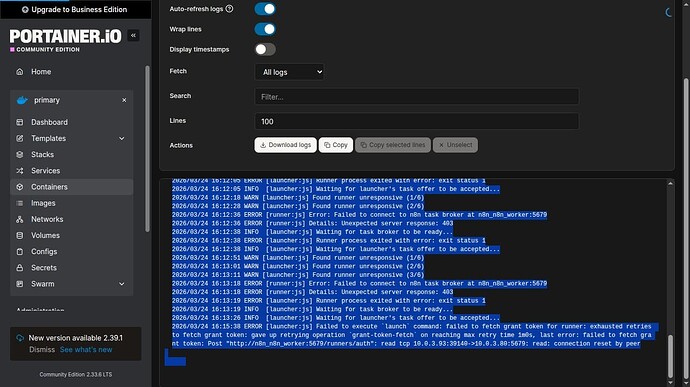The height and width of the screenshot is (387, 690).
Task: Click the See what's new link
Action: tap(86, 350)
